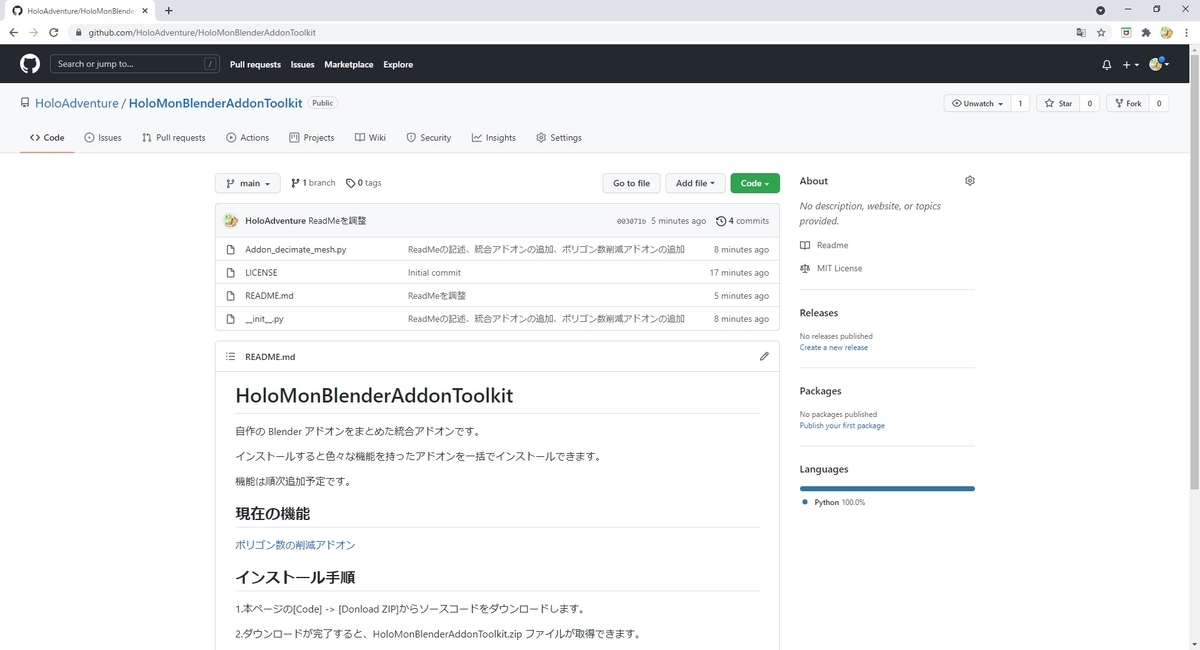Open a new browser tab

click(168, 10)
